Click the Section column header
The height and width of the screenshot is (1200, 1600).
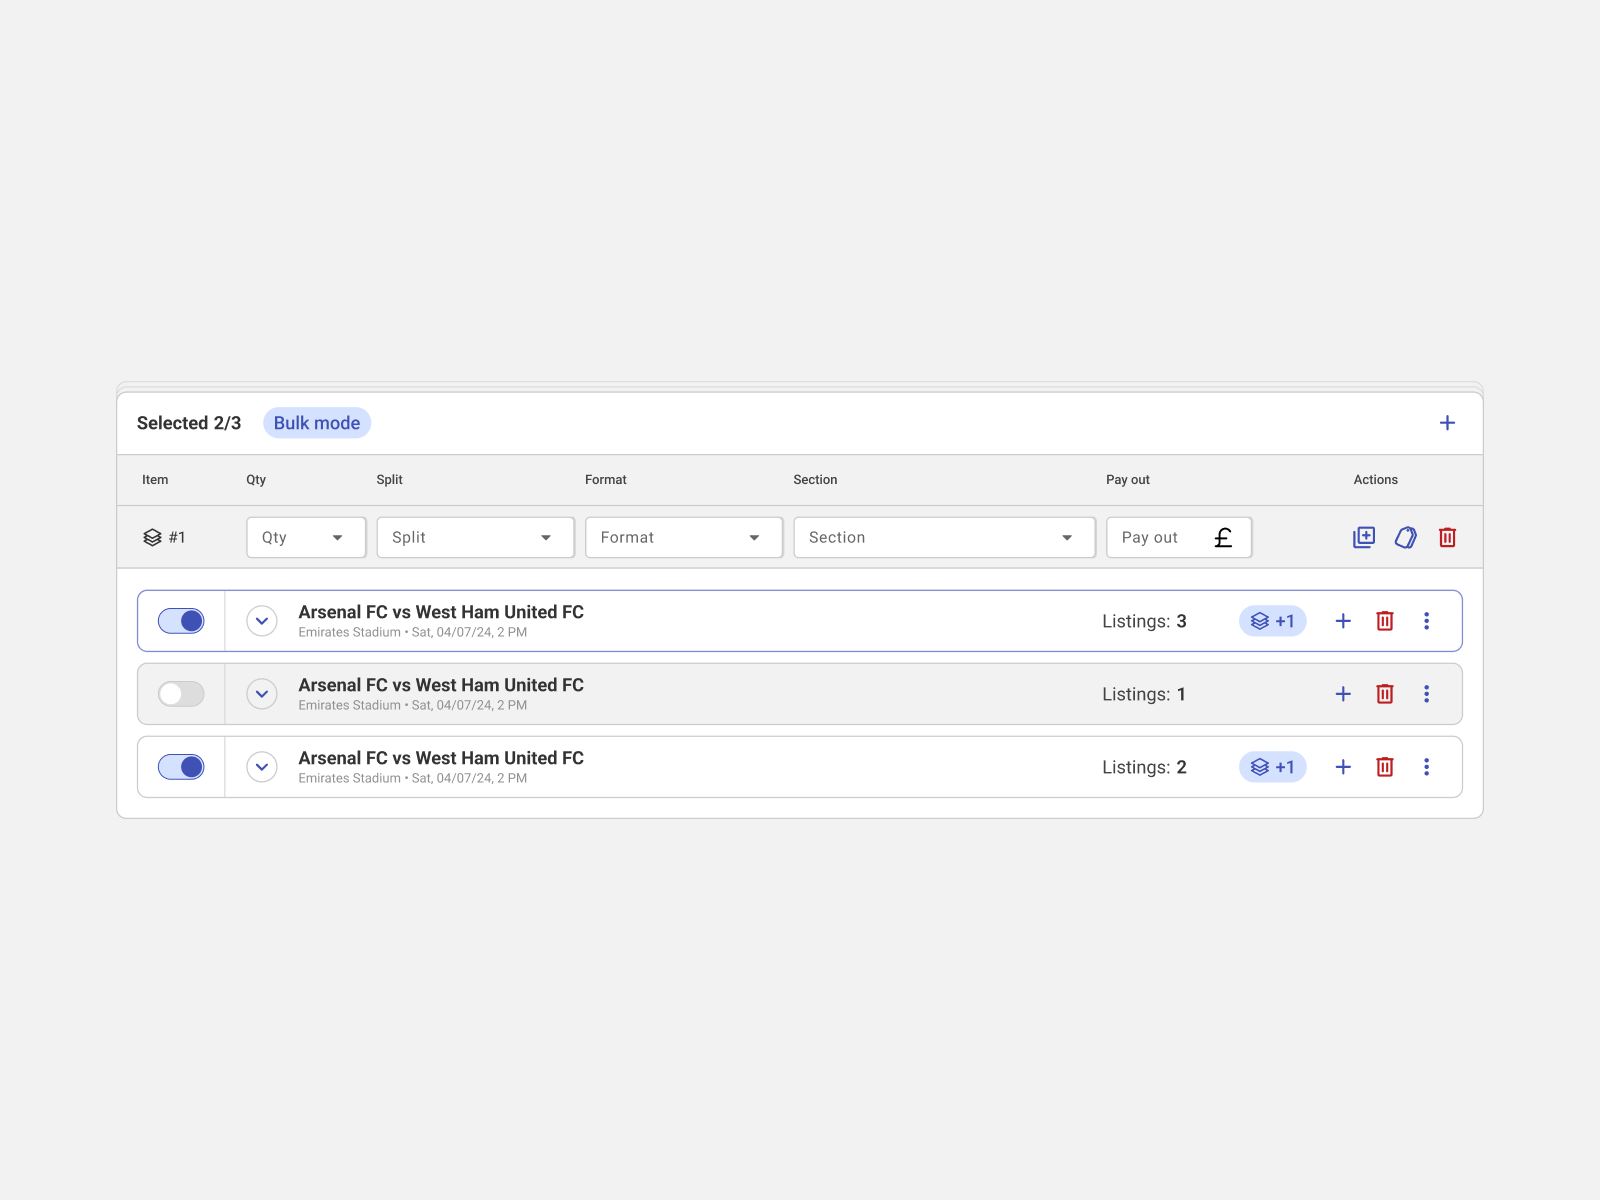[815, 480]
